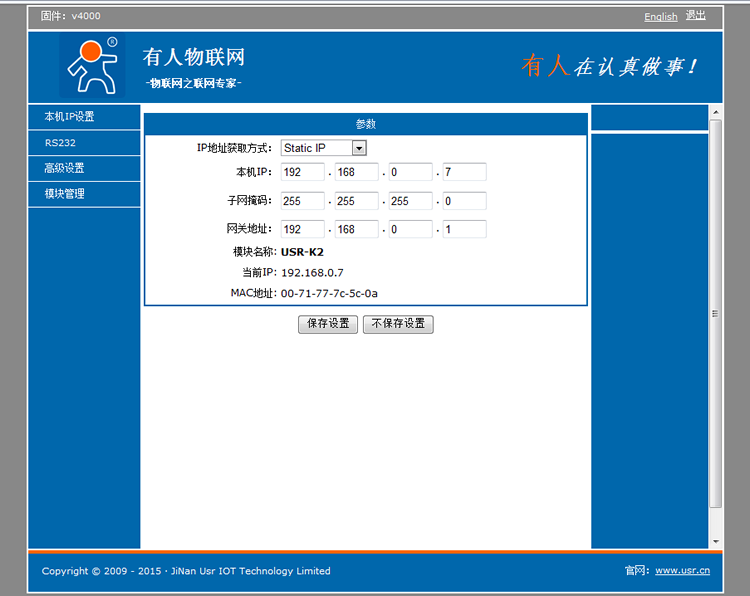This screenshot has height=596, width=750.
Task: Open the 本机IP设置 menu item
Action: 84,117
